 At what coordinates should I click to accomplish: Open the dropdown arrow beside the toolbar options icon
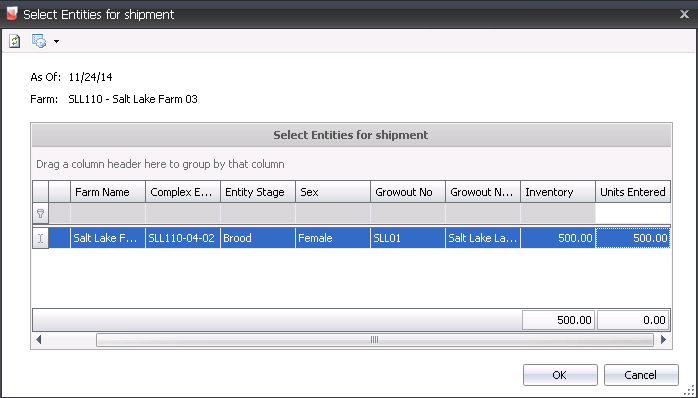(x=56, y=42)
